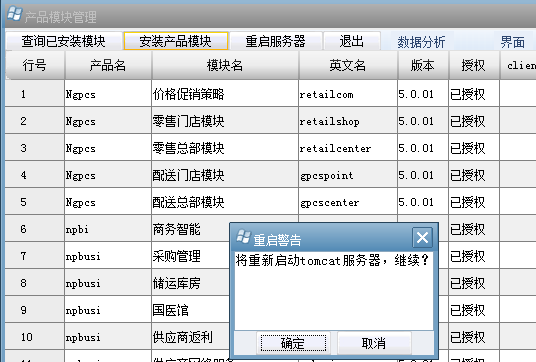Select the 储运库房 module cell

190,283
